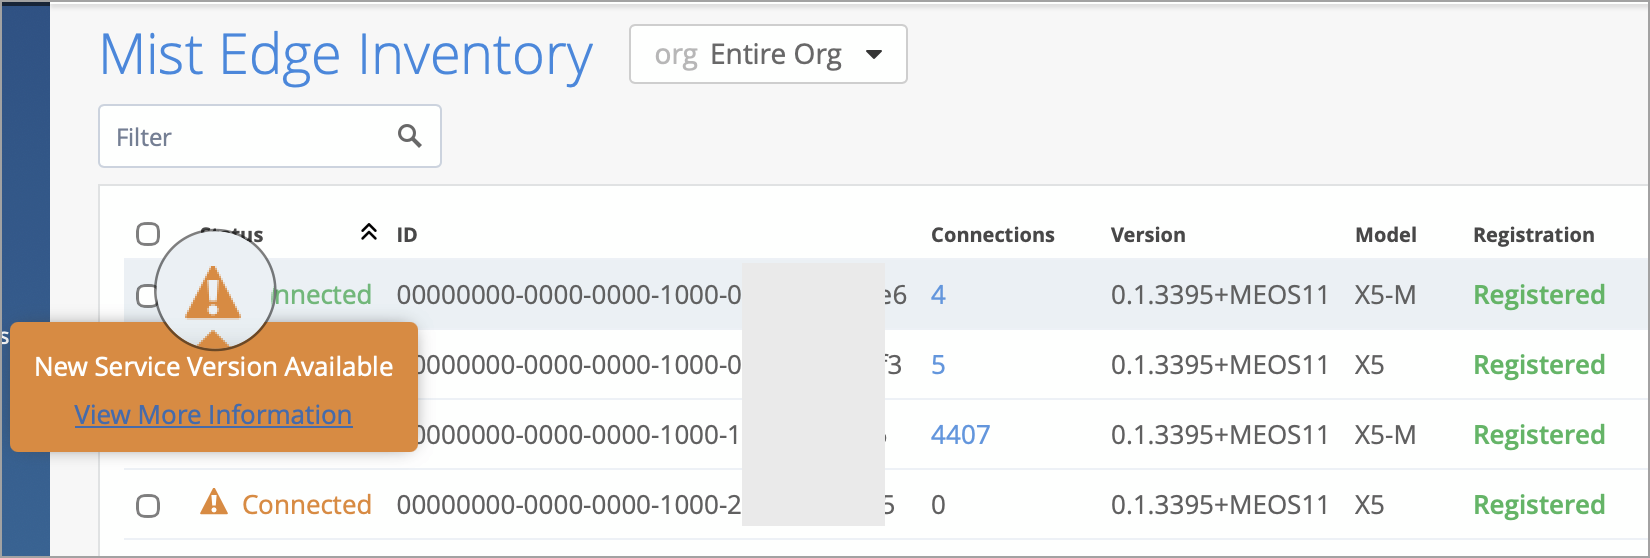Click version 0.1.3395+MEOS11 in connections 5 row
The image size is (1650, 558).
pyautogui.click(x=1220, y=365)
